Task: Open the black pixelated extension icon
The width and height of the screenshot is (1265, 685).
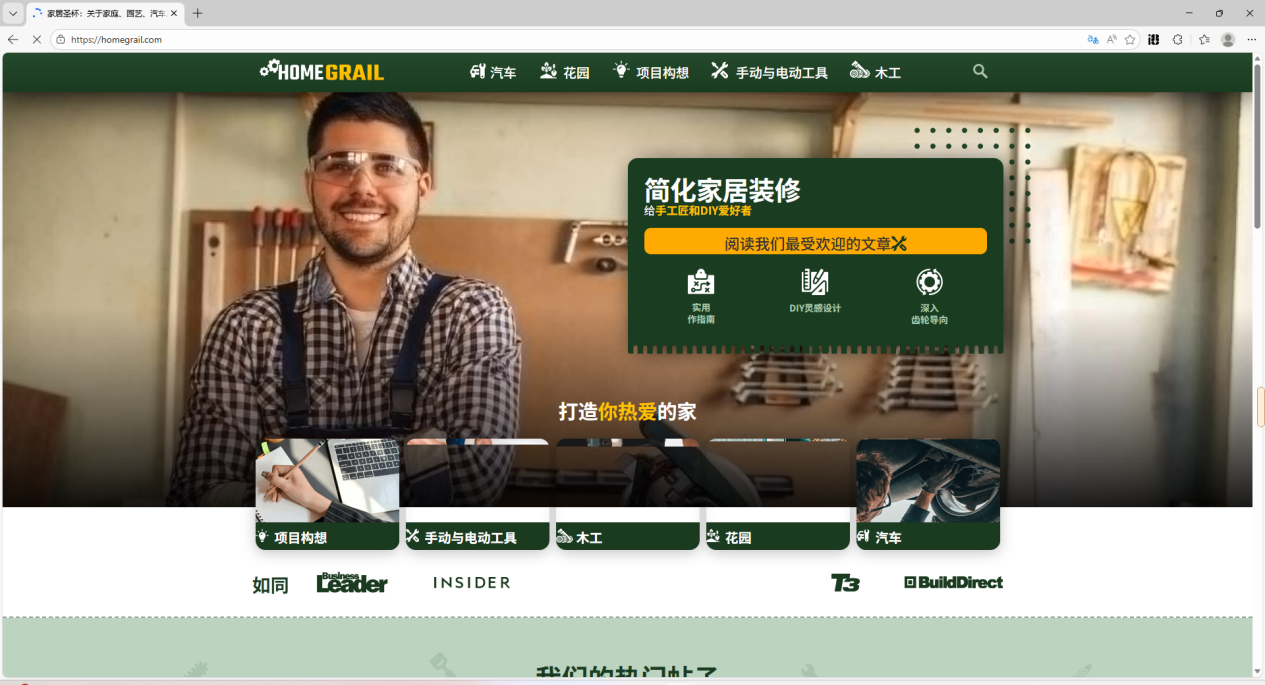Action: (x=1153, y=39)
